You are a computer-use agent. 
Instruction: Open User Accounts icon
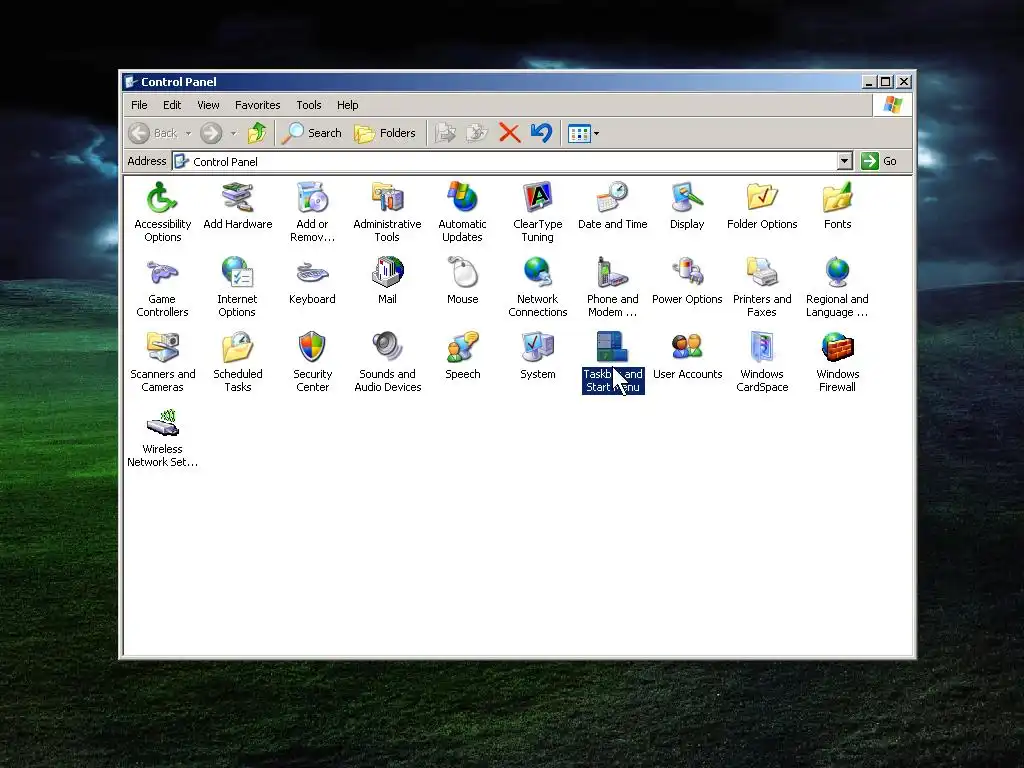[687, 347]
